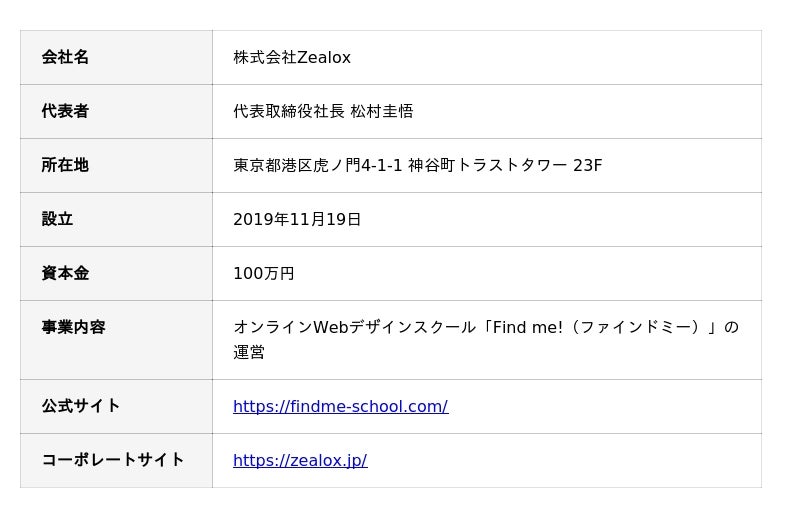Click the 東京都港区虎ノ門4-1-1 address text
800x518 pixels.
click(318, 165)
